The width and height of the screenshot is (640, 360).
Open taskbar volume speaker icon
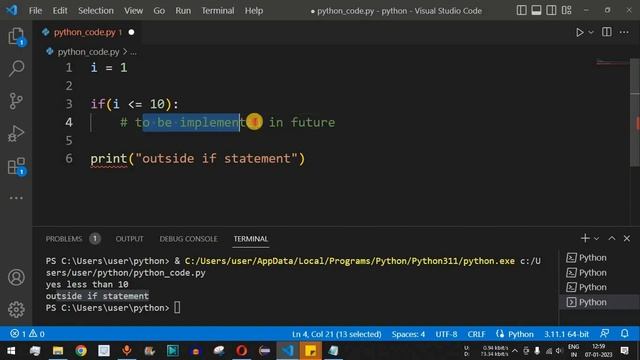pos(559,351)
